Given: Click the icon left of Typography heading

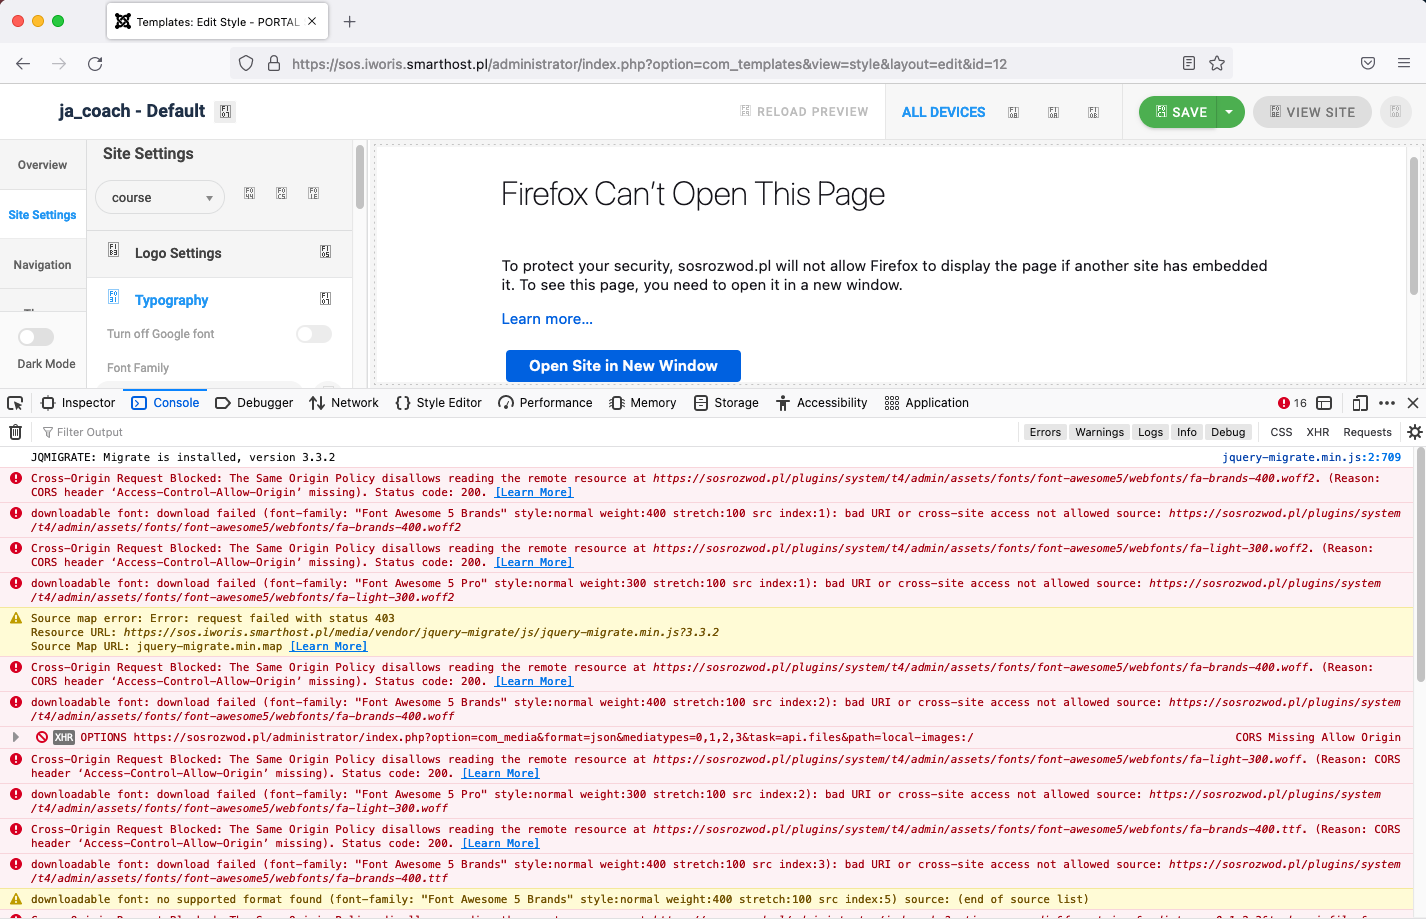Looking at the screenshot, I should [113, 297].
